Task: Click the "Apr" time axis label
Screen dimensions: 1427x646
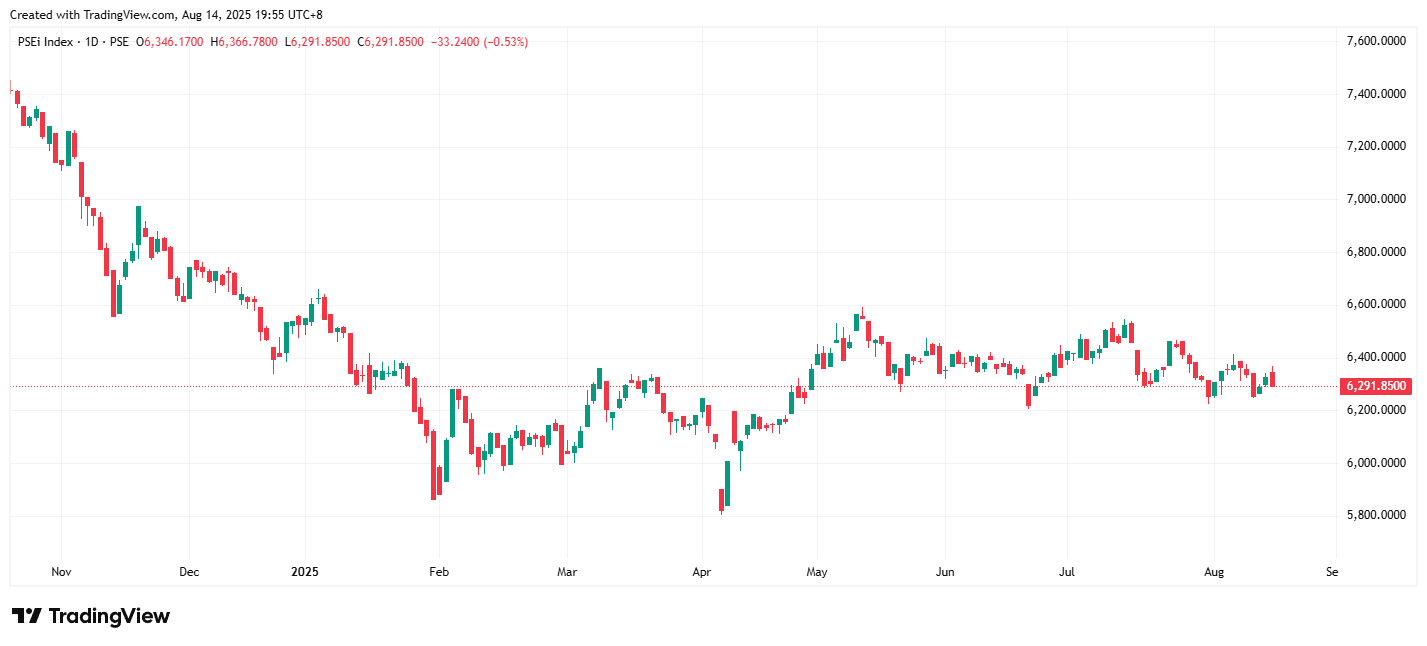Action: tap(701, 573)
